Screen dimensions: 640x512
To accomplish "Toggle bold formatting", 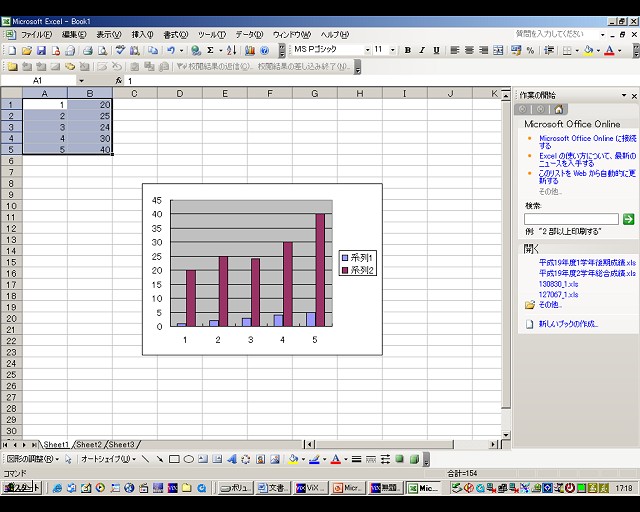I will click(407, 50).
